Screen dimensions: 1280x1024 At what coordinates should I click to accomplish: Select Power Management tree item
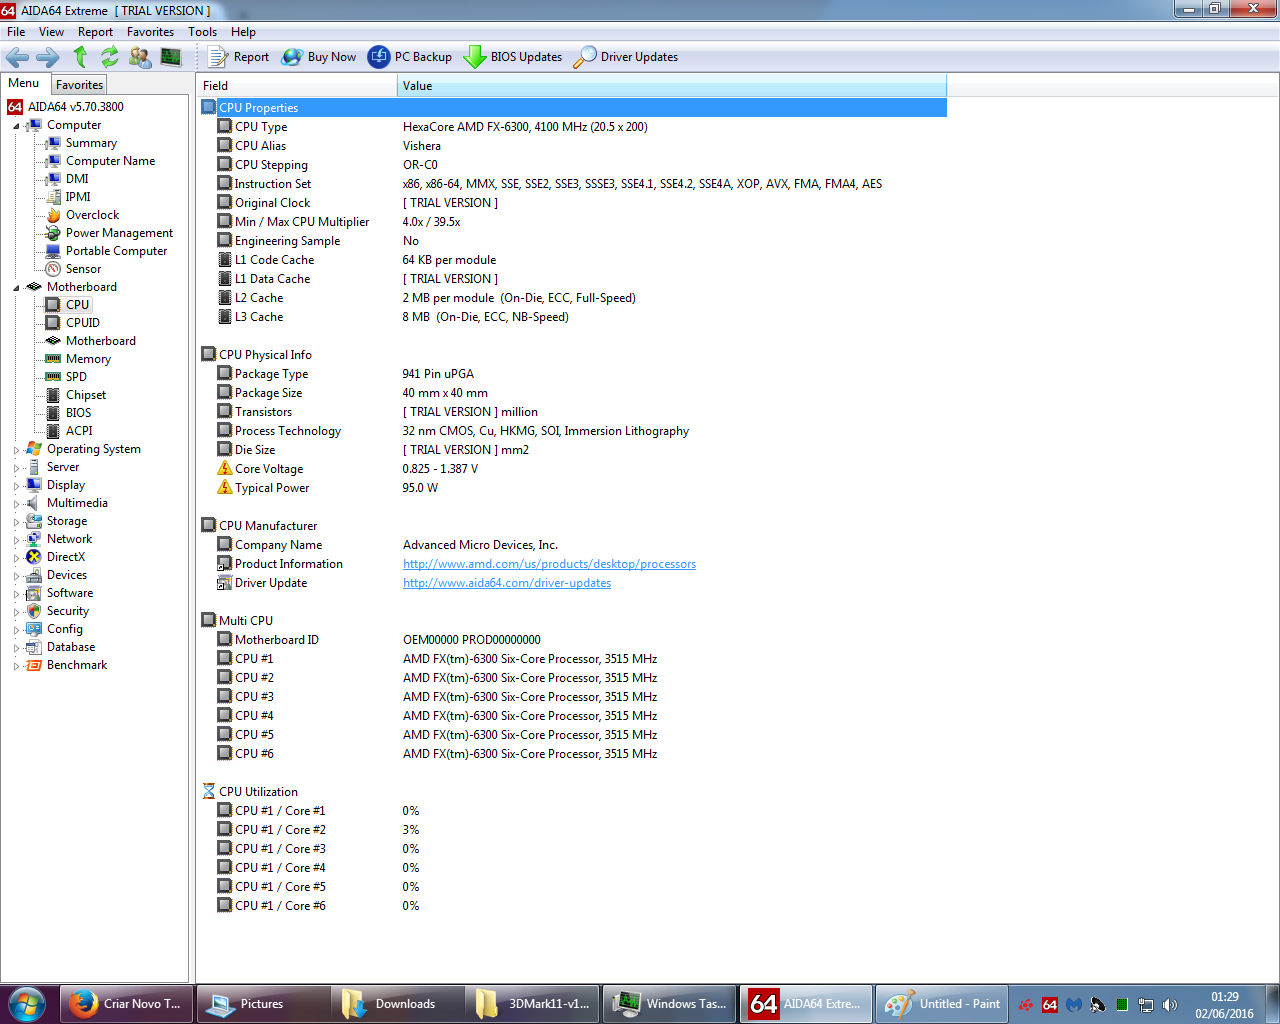point(119,233)
